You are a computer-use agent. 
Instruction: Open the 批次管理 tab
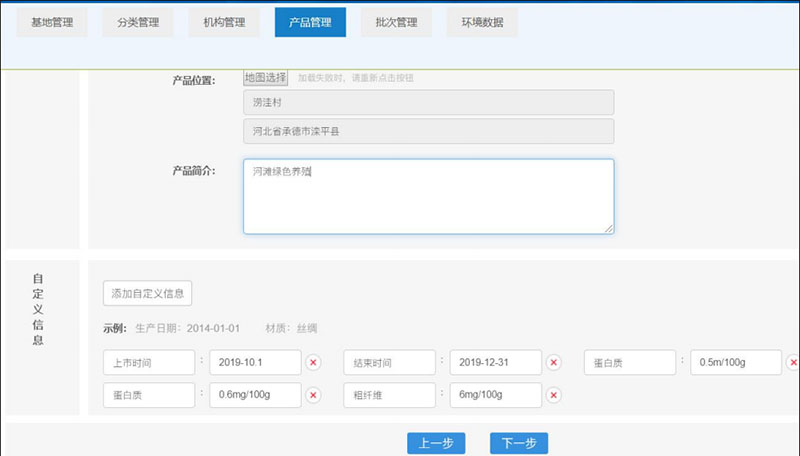pos(396,22)
